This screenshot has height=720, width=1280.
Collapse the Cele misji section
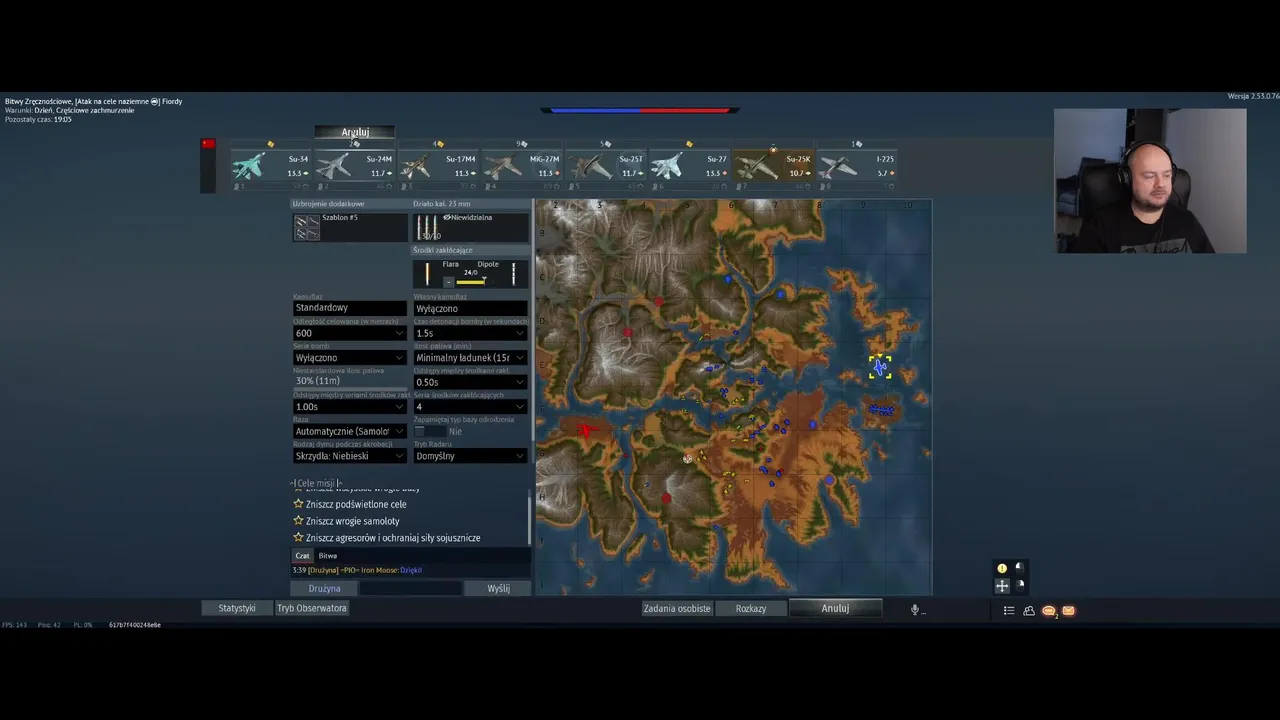(317, 483)
